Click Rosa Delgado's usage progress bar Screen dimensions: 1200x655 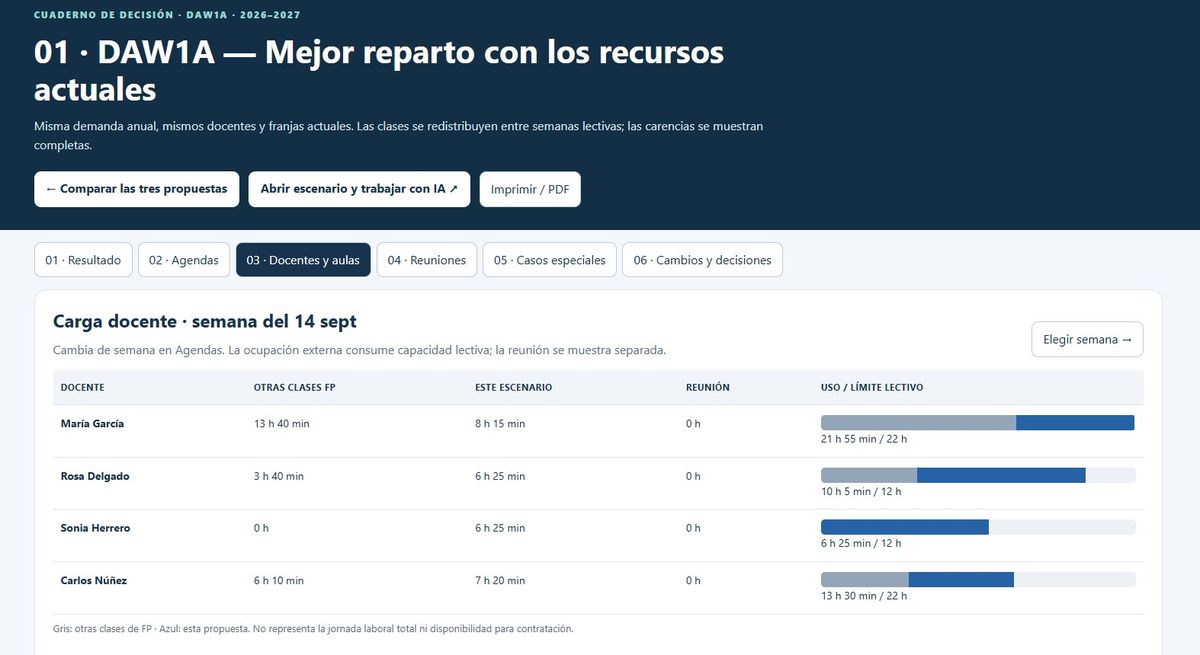click(x=978, y=475)
